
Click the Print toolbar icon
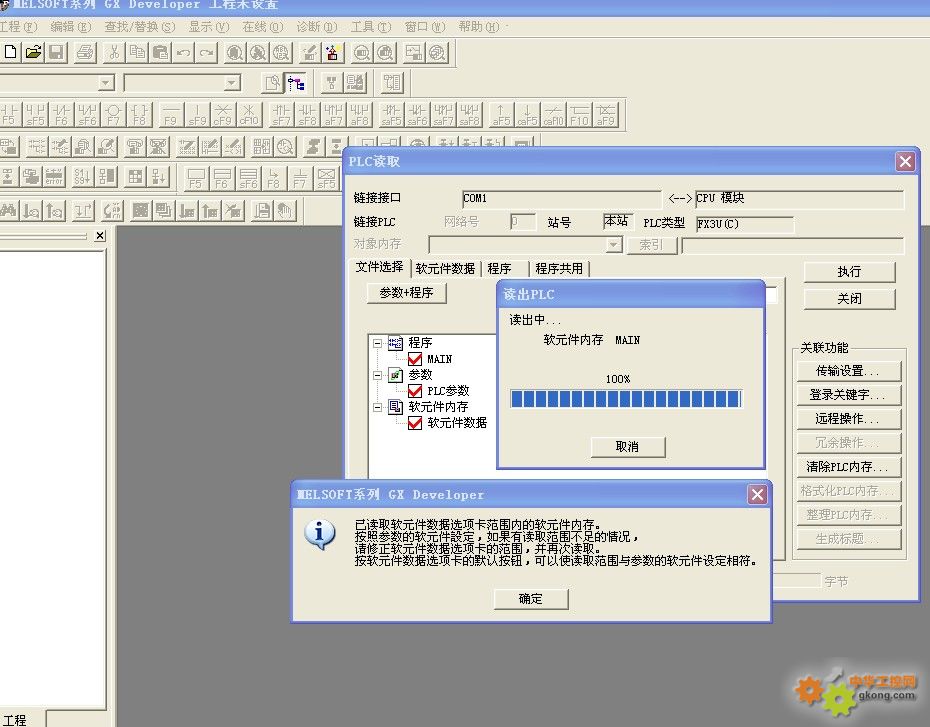tap(86, 52)
